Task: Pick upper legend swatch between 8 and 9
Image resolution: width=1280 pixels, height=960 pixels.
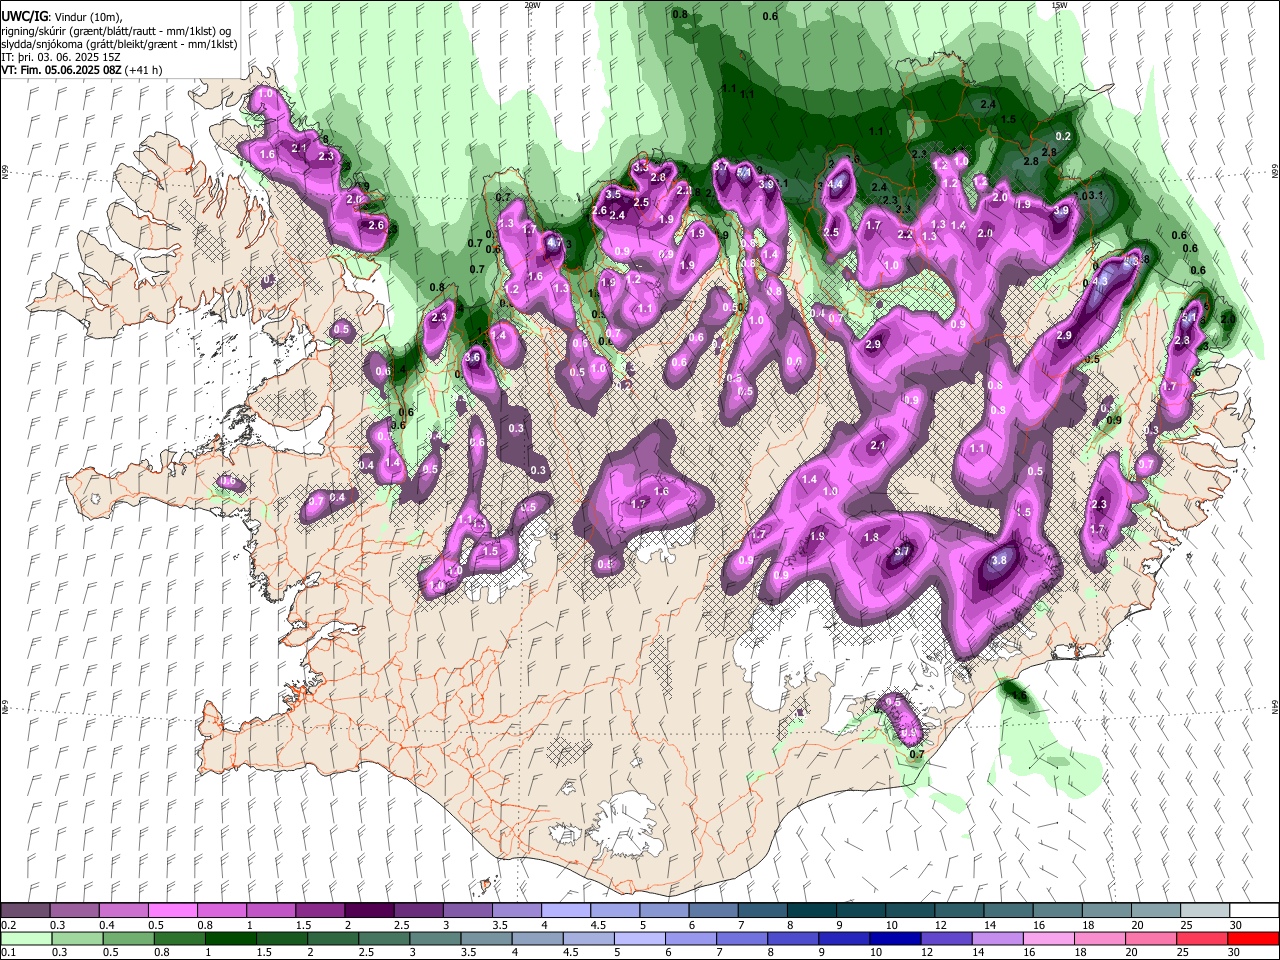Action: pyautogui.click(x=812, y=910)
